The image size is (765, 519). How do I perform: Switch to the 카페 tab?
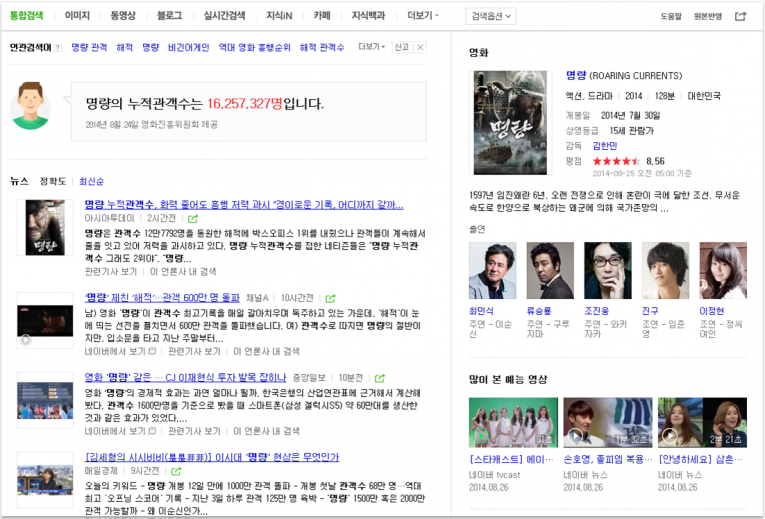pyautogui.click(x=322, y=16)
